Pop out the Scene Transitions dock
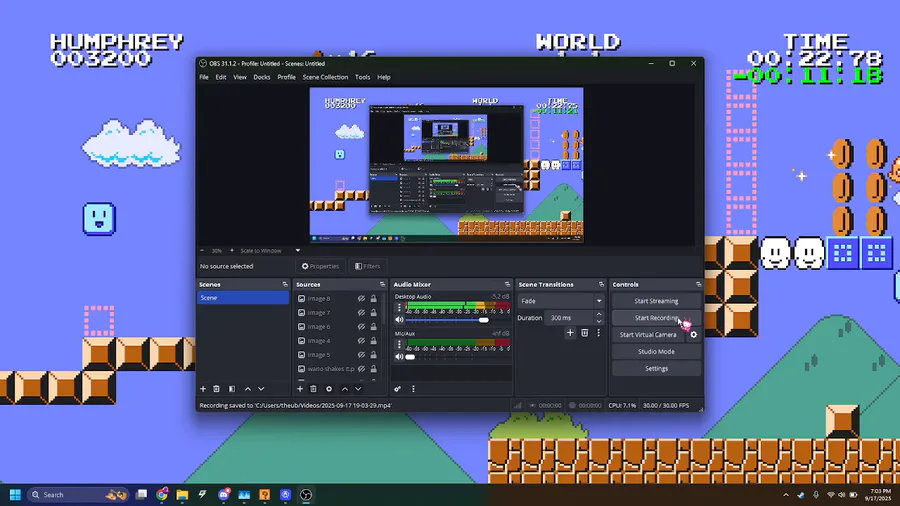The image size is (900, 506). [602, 285]
